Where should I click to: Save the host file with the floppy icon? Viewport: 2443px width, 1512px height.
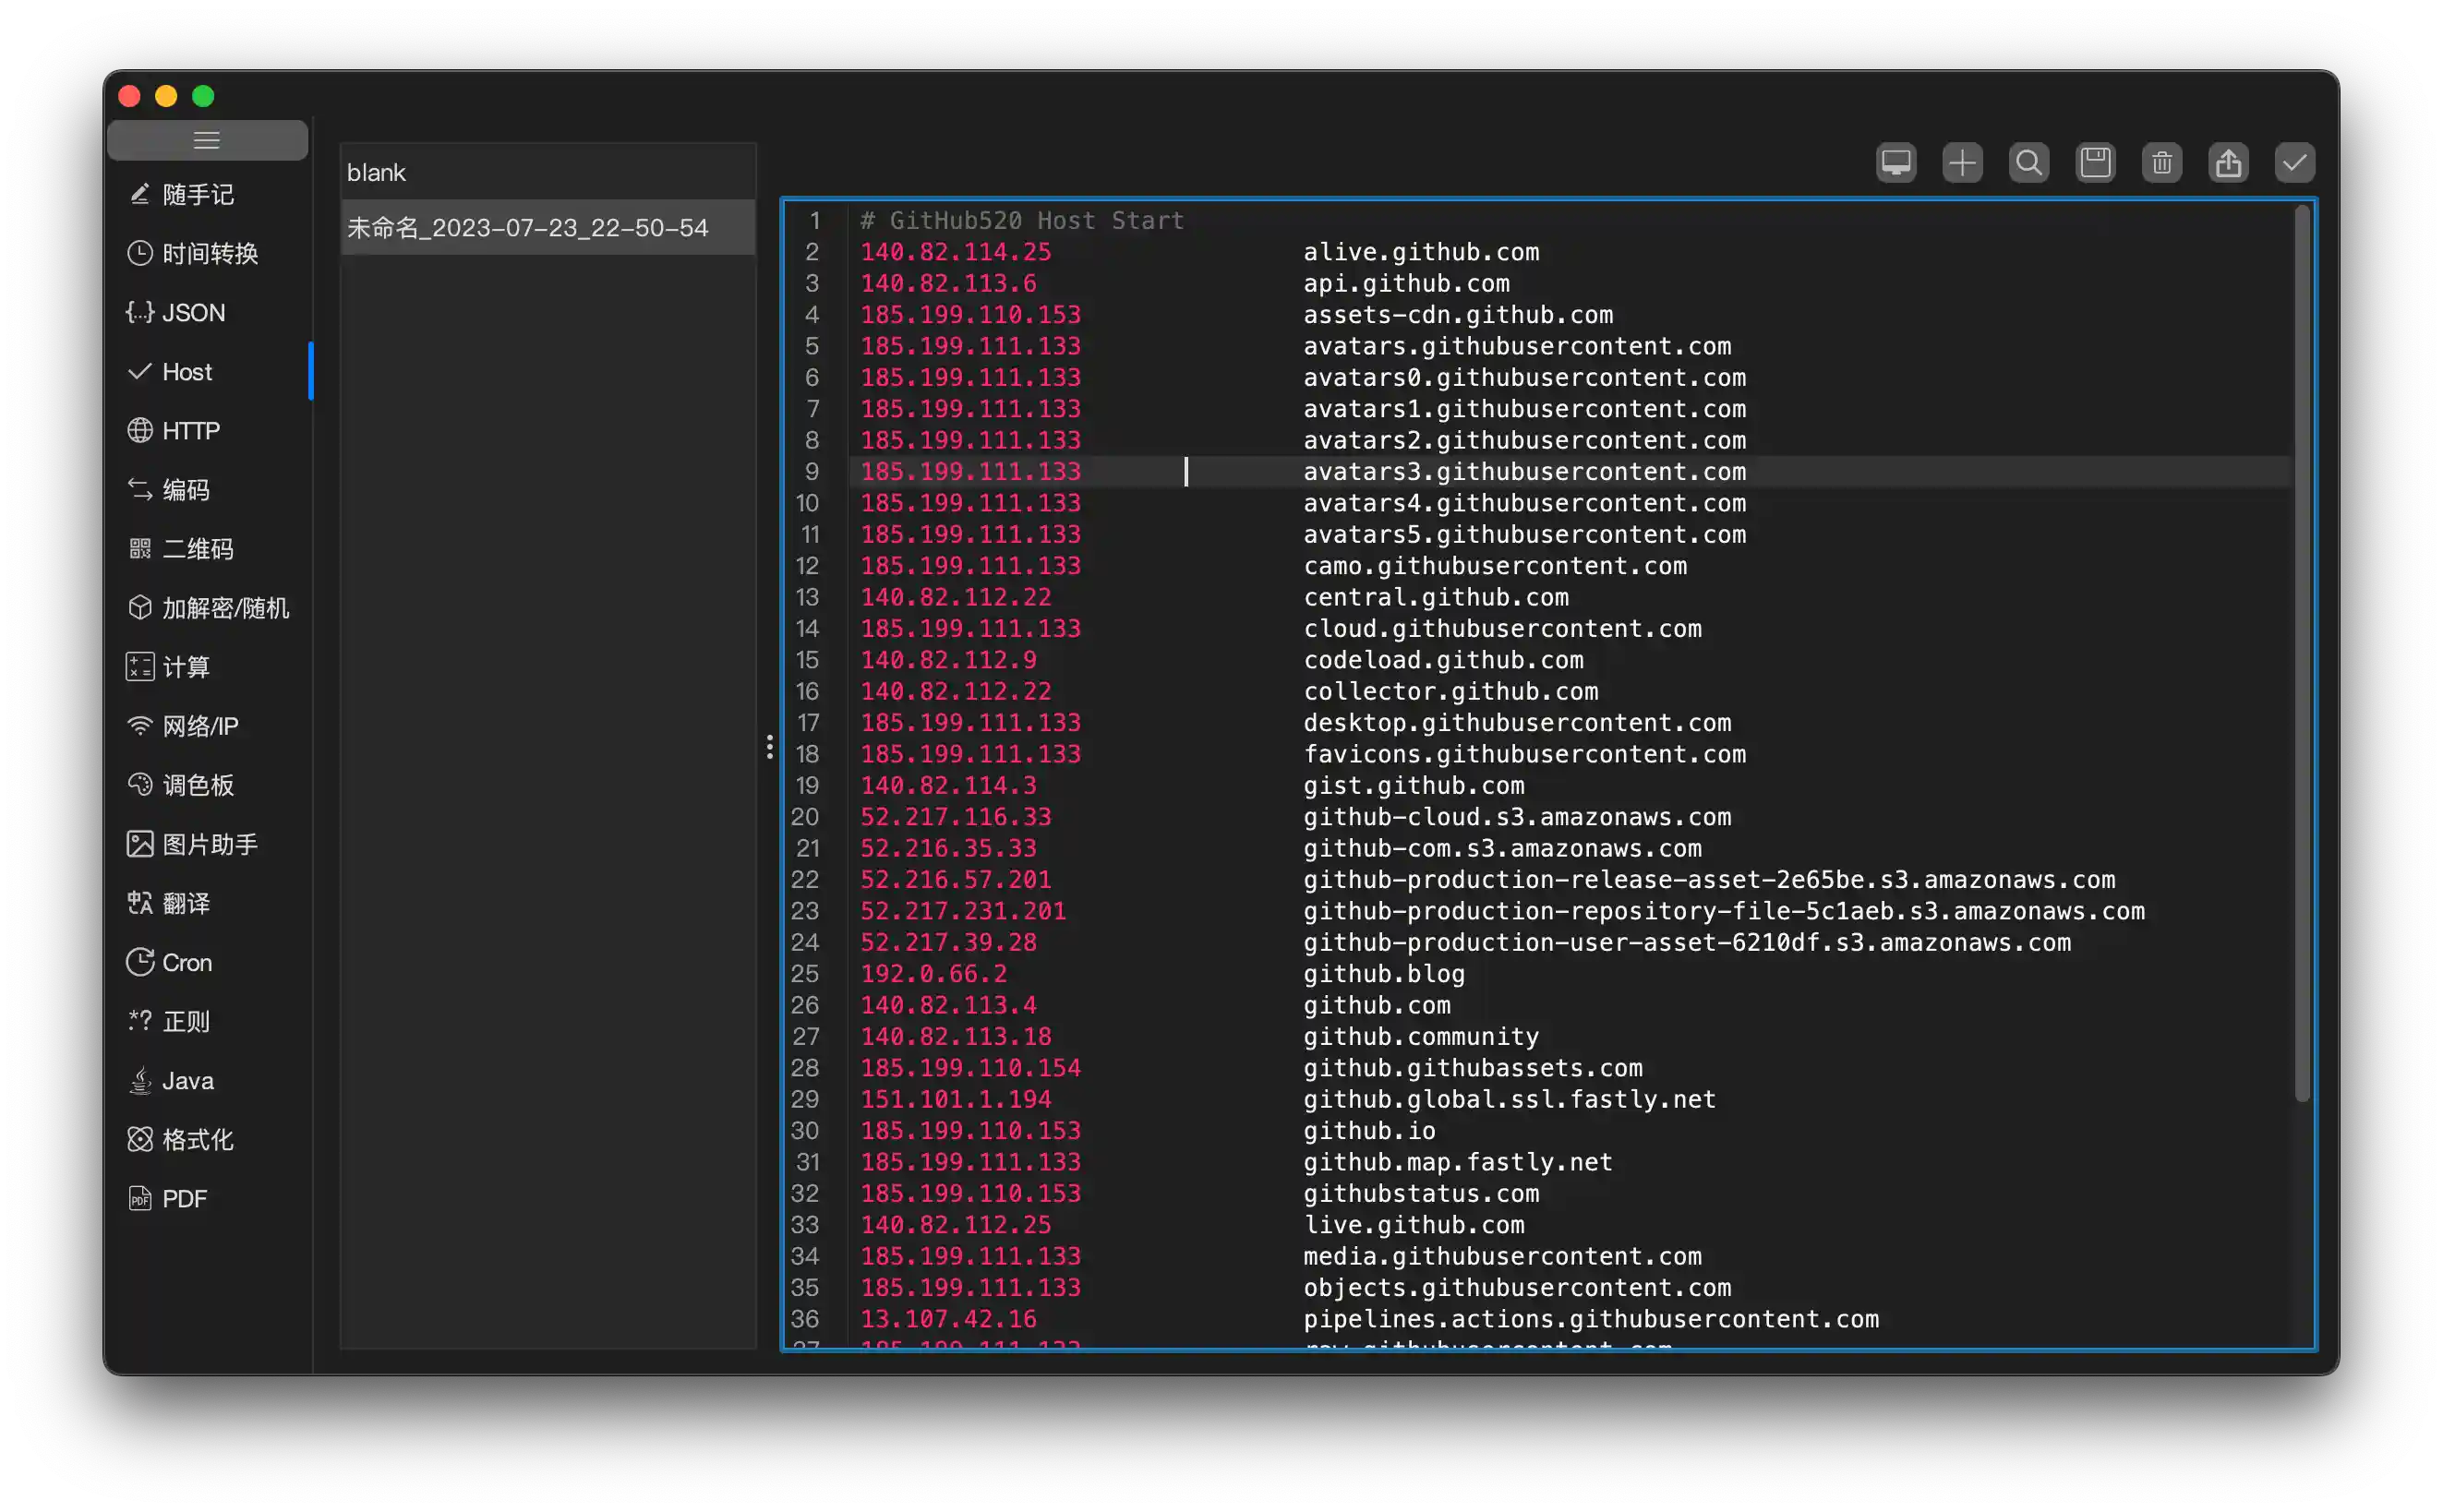(2095, 163)
